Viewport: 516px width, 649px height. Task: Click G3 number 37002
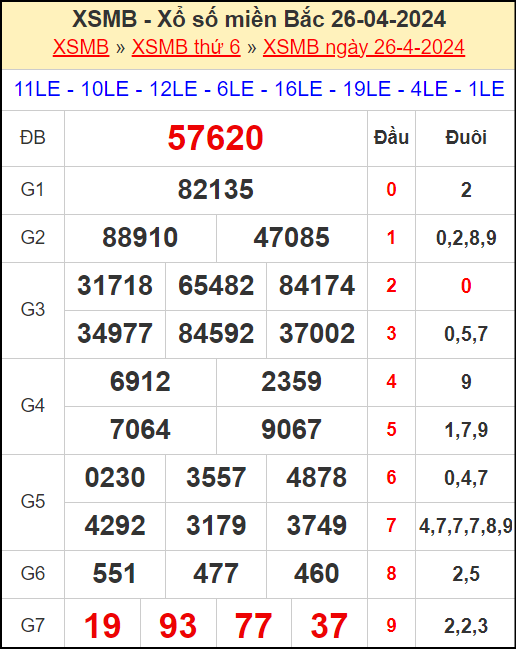[x=317, y=334]
